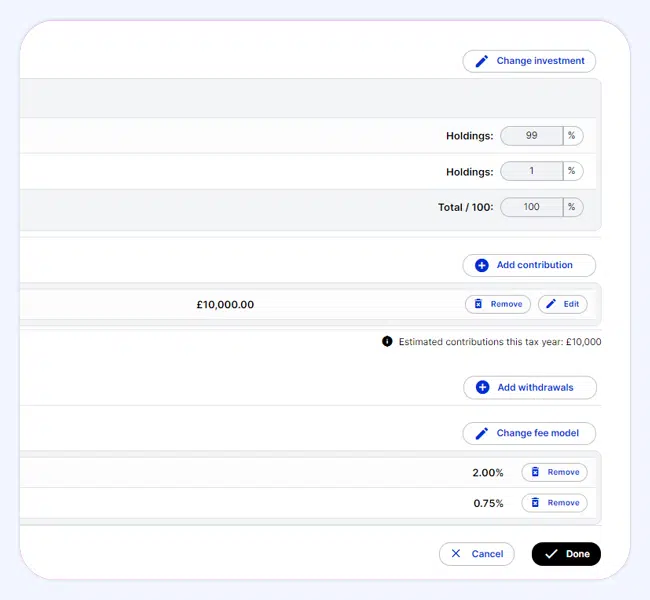Click the X icon on Cancel
The width and height of the screenshot is (650, 600).
456,553
